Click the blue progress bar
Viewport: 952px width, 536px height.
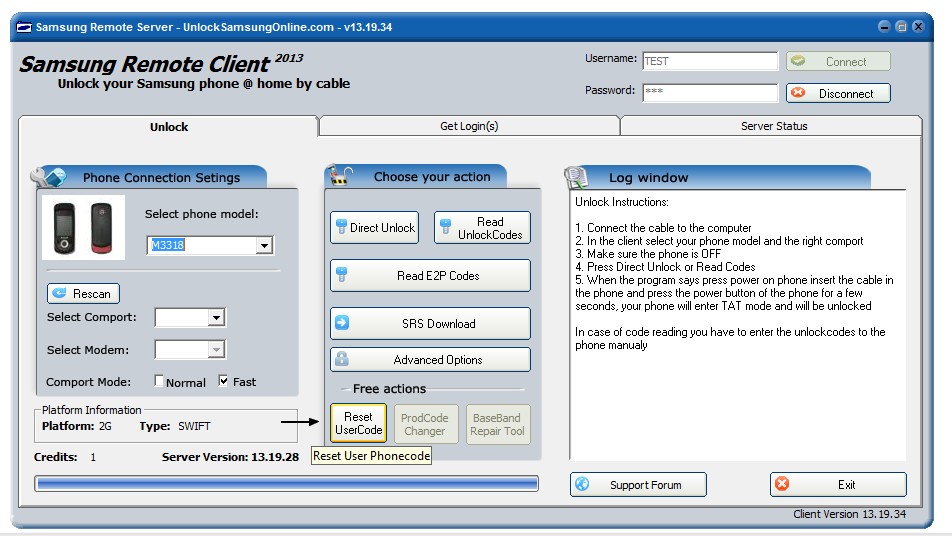pos(287,483)
